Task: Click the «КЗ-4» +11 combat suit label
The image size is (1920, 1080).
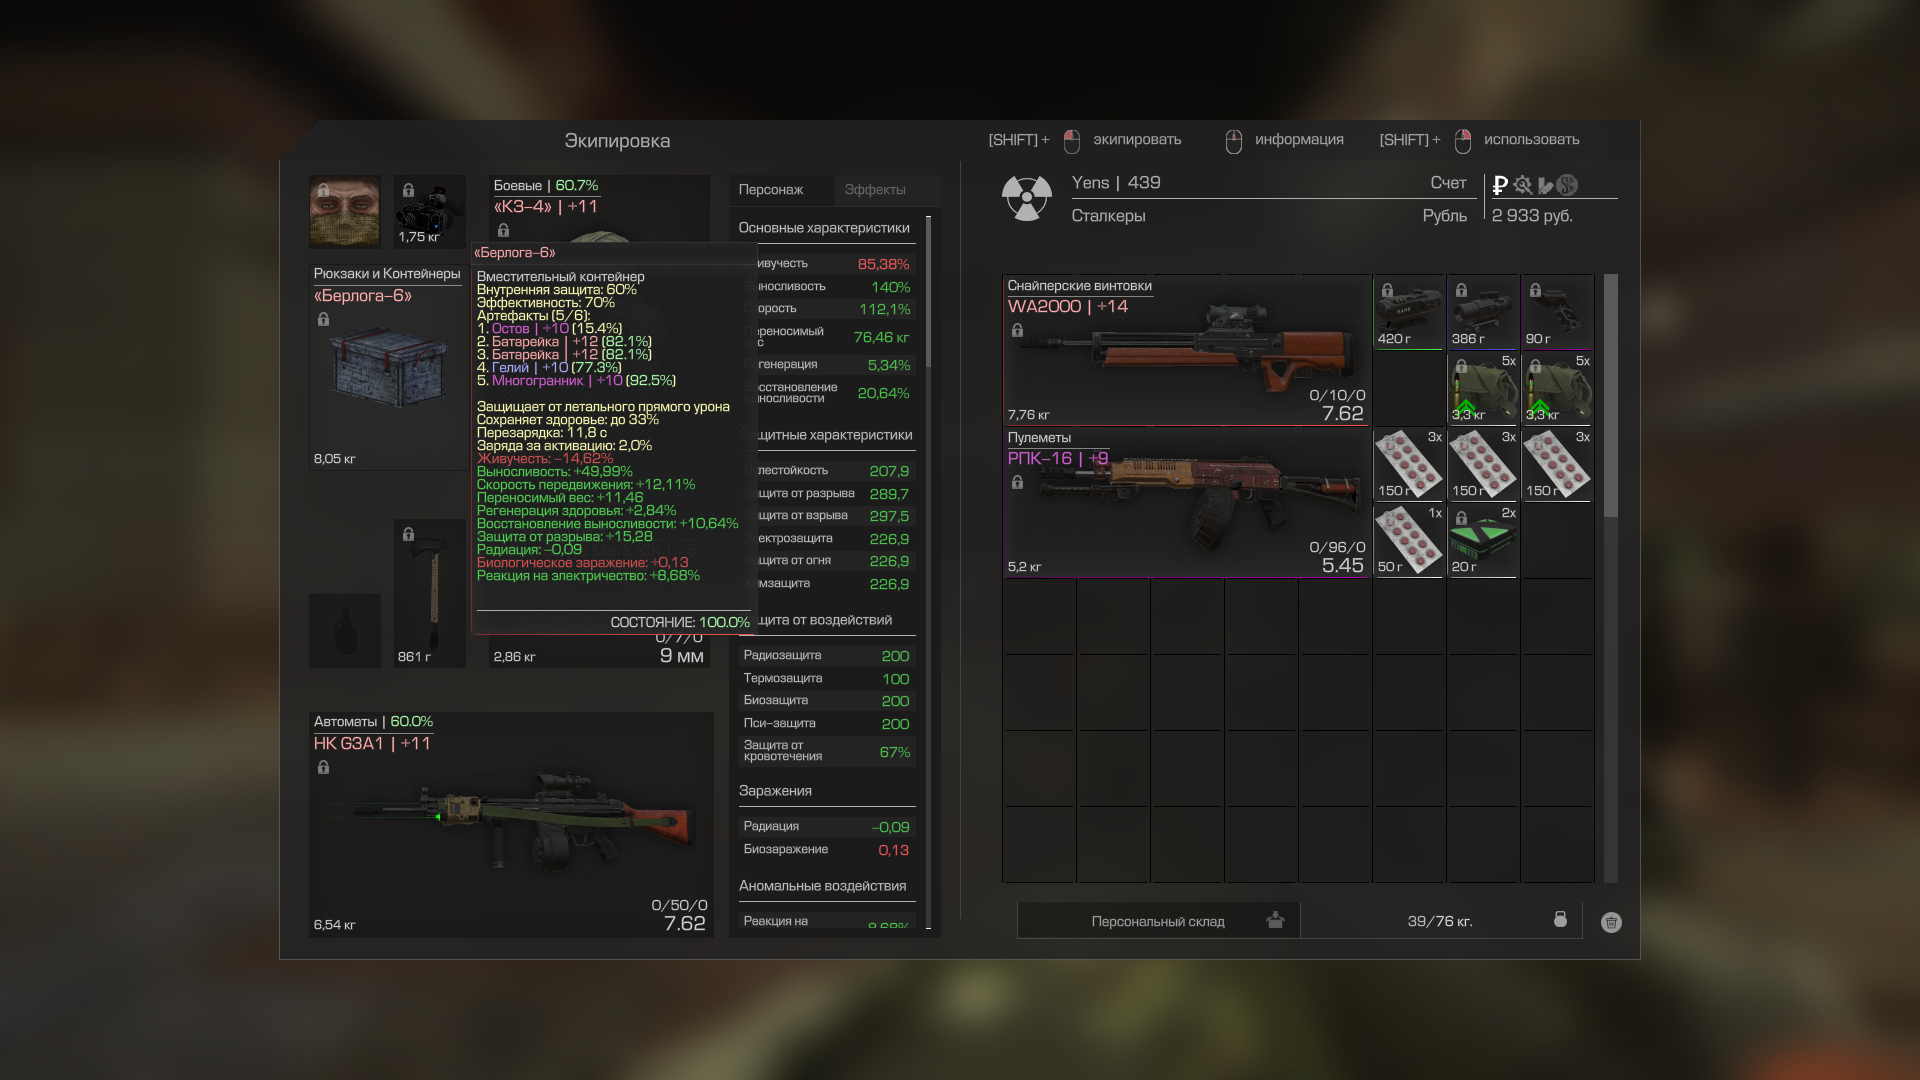Action: pyautogui.click(x=546, y=207)
